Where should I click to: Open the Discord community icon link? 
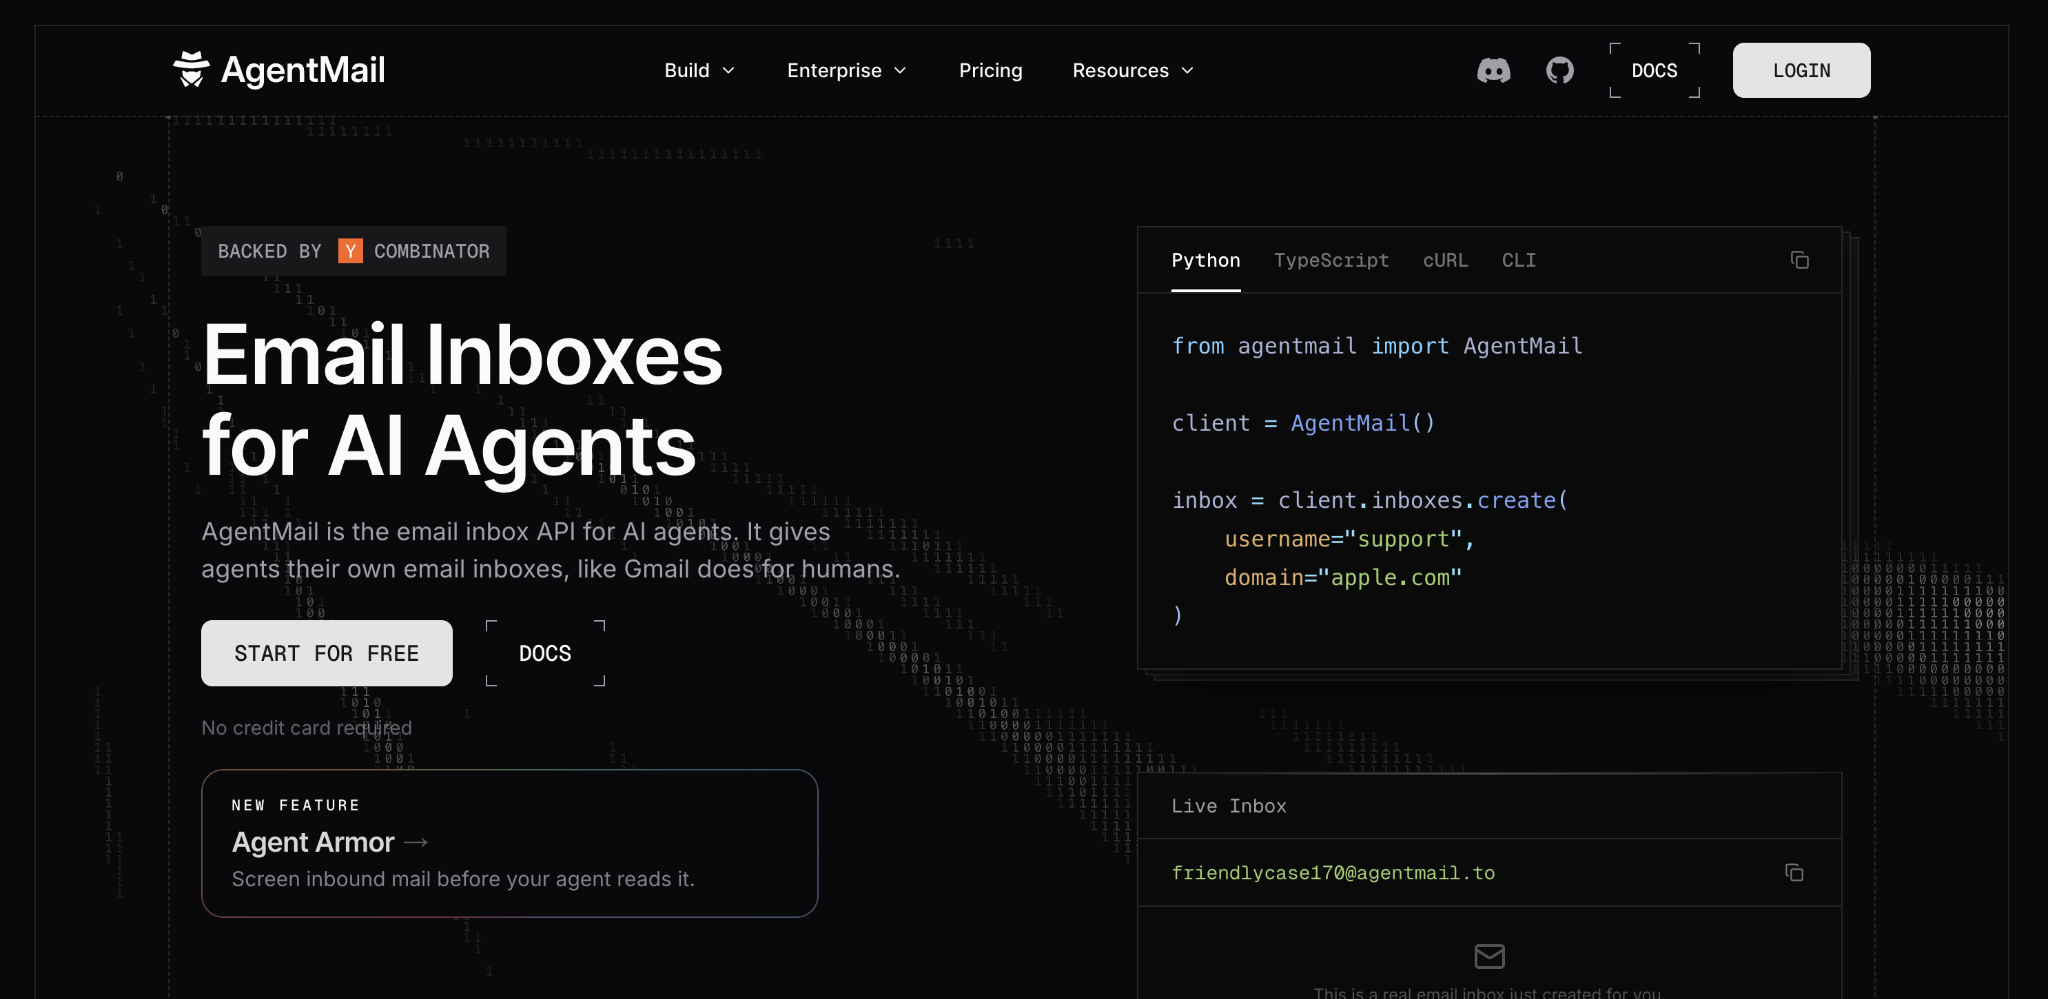pyautogui.click(x=1494, y=70)
